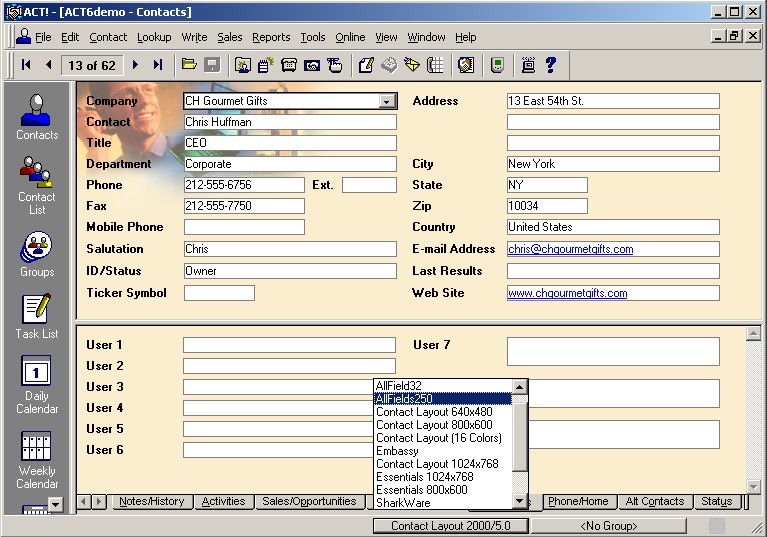The image size is (767, 537).
Task: Select Contact Layout 640x480 from list
Action: tap(443, 412)
